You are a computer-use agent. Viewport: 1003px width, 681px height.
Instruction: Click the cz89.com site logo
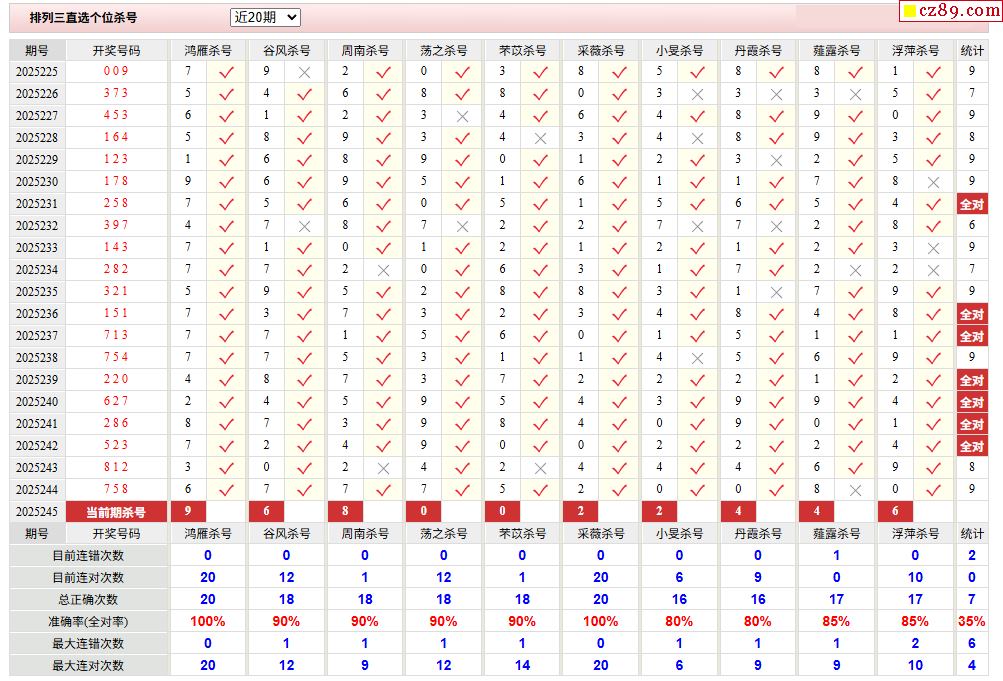click(x=952, y=11)
